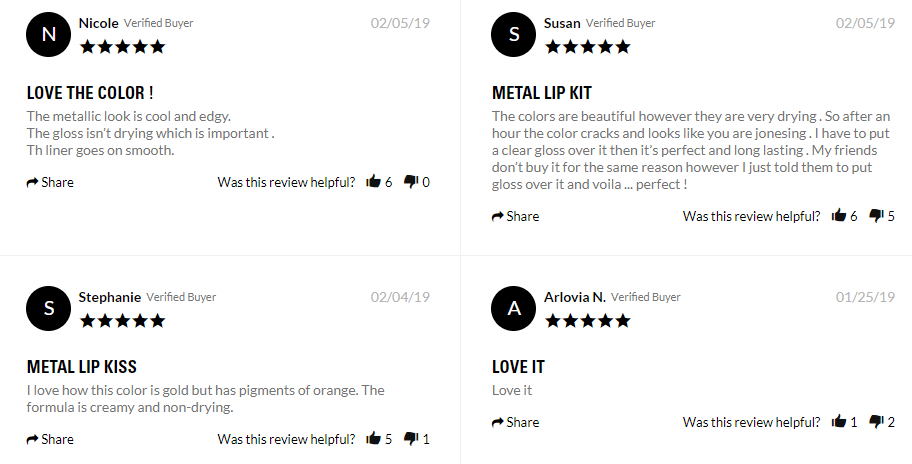Share Nicole's Love the Color review
The width and height of the screenshot is (912, 464).
click(50, 182)
